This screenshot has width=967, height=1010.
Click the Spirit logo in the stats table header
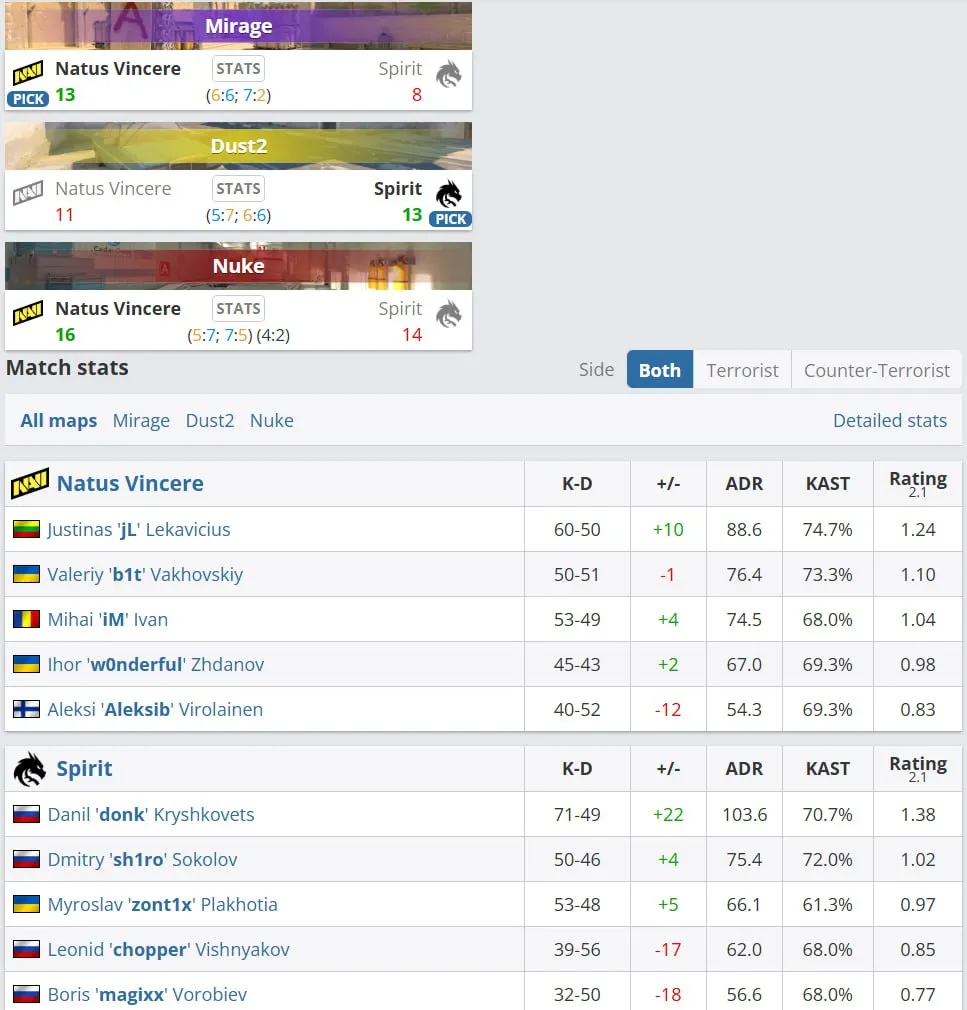(x=30, y=769)
